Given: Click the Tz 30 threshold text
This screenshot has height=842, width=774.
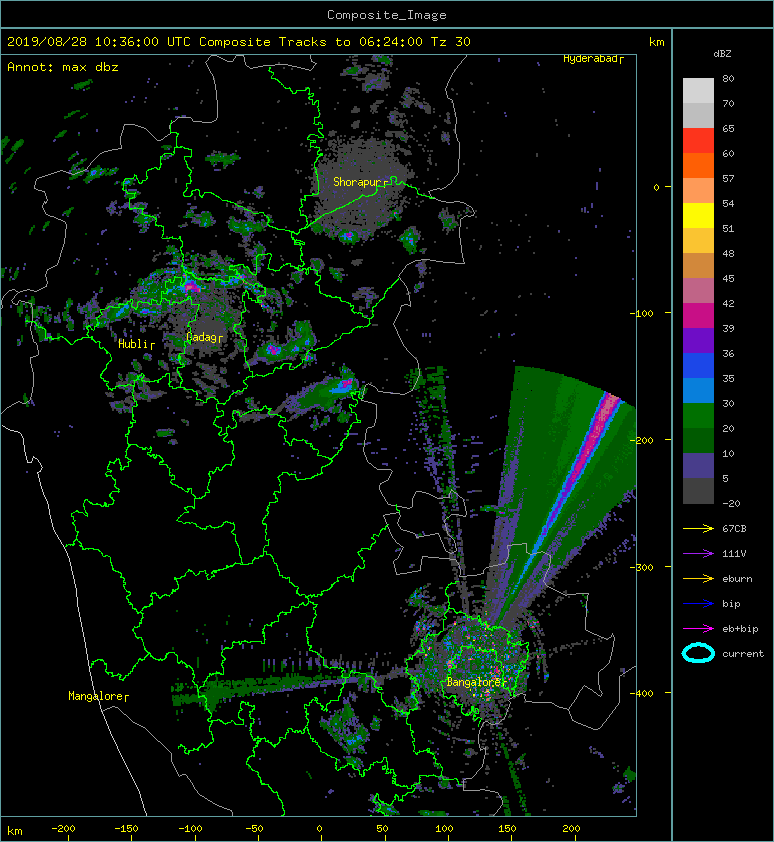Looking at the screenshot, I should click(x=451, y=42).
